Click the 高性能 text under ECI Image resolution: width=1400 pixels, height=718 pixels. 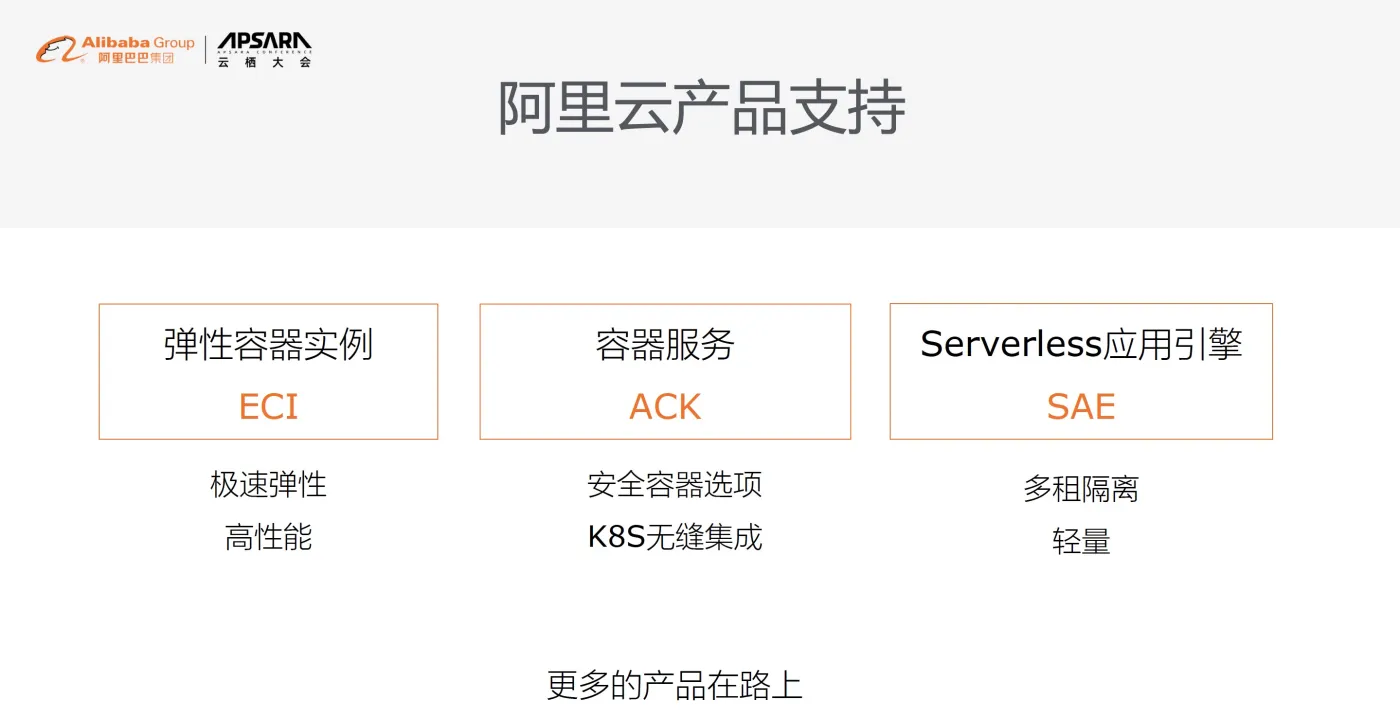click(x=268, y=538)
